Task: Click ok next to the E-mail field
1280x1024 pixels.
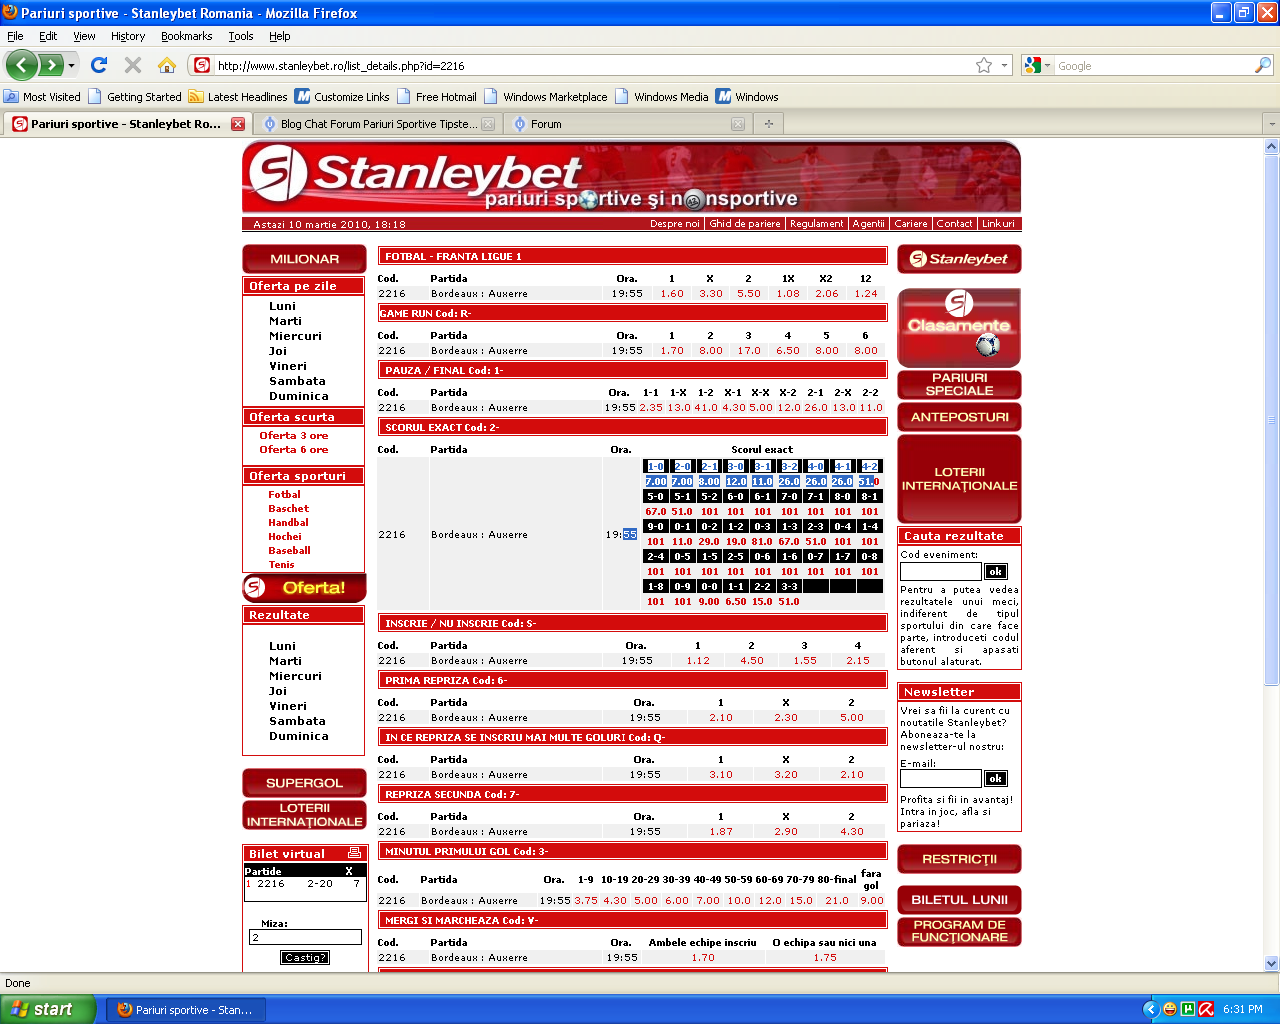Action: click(995, 779)
